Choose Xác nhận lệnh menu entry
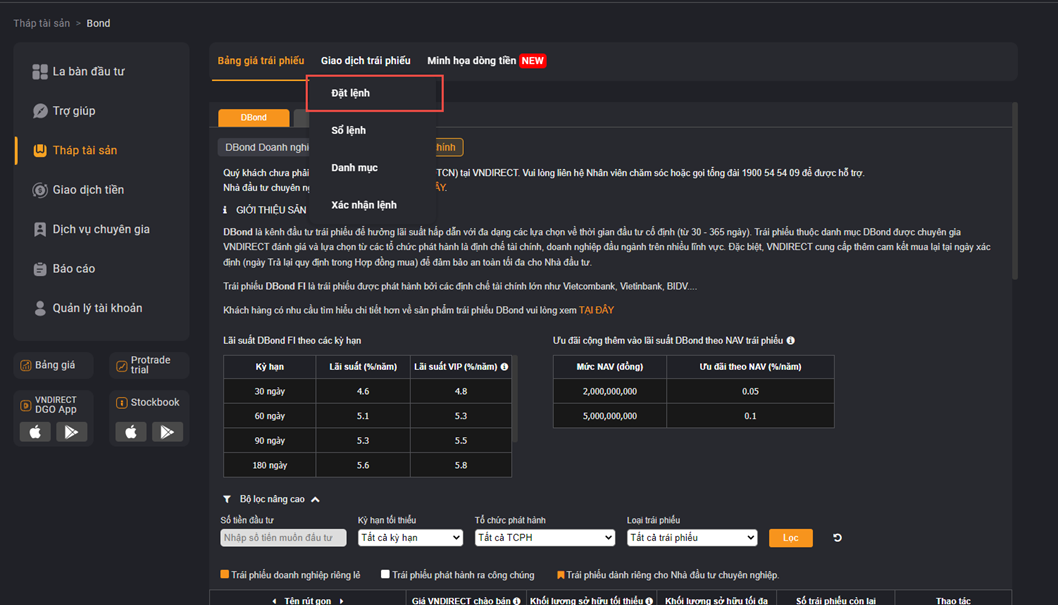The height and width of the screenshot is (605, 1058). 364,205
